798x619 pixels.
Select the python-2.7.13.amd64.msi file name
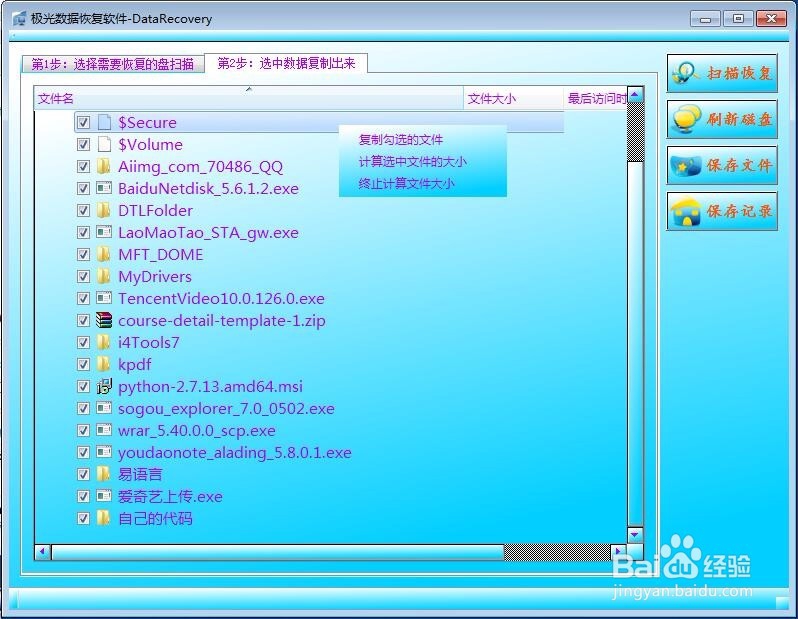210,386
